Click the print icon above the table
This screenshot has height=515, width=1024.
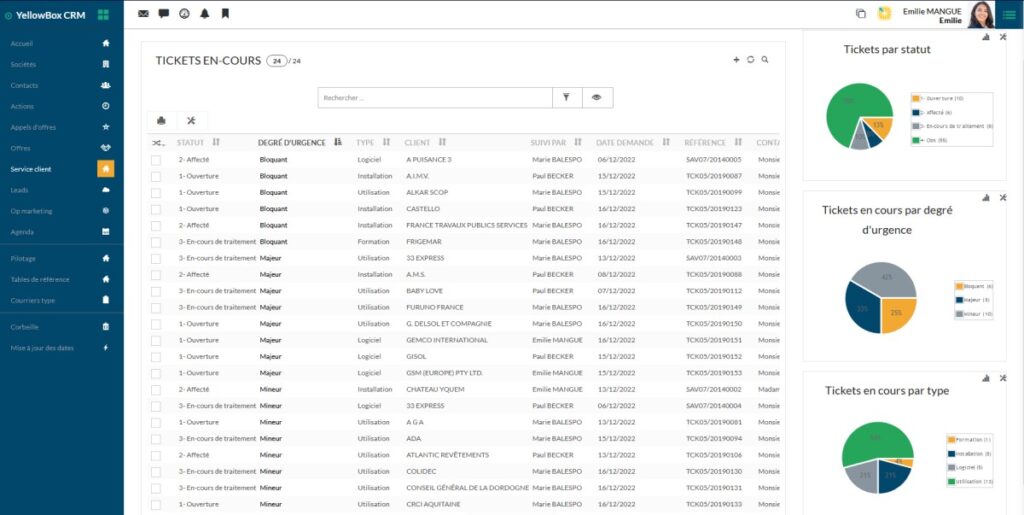[x=161, y=121]
